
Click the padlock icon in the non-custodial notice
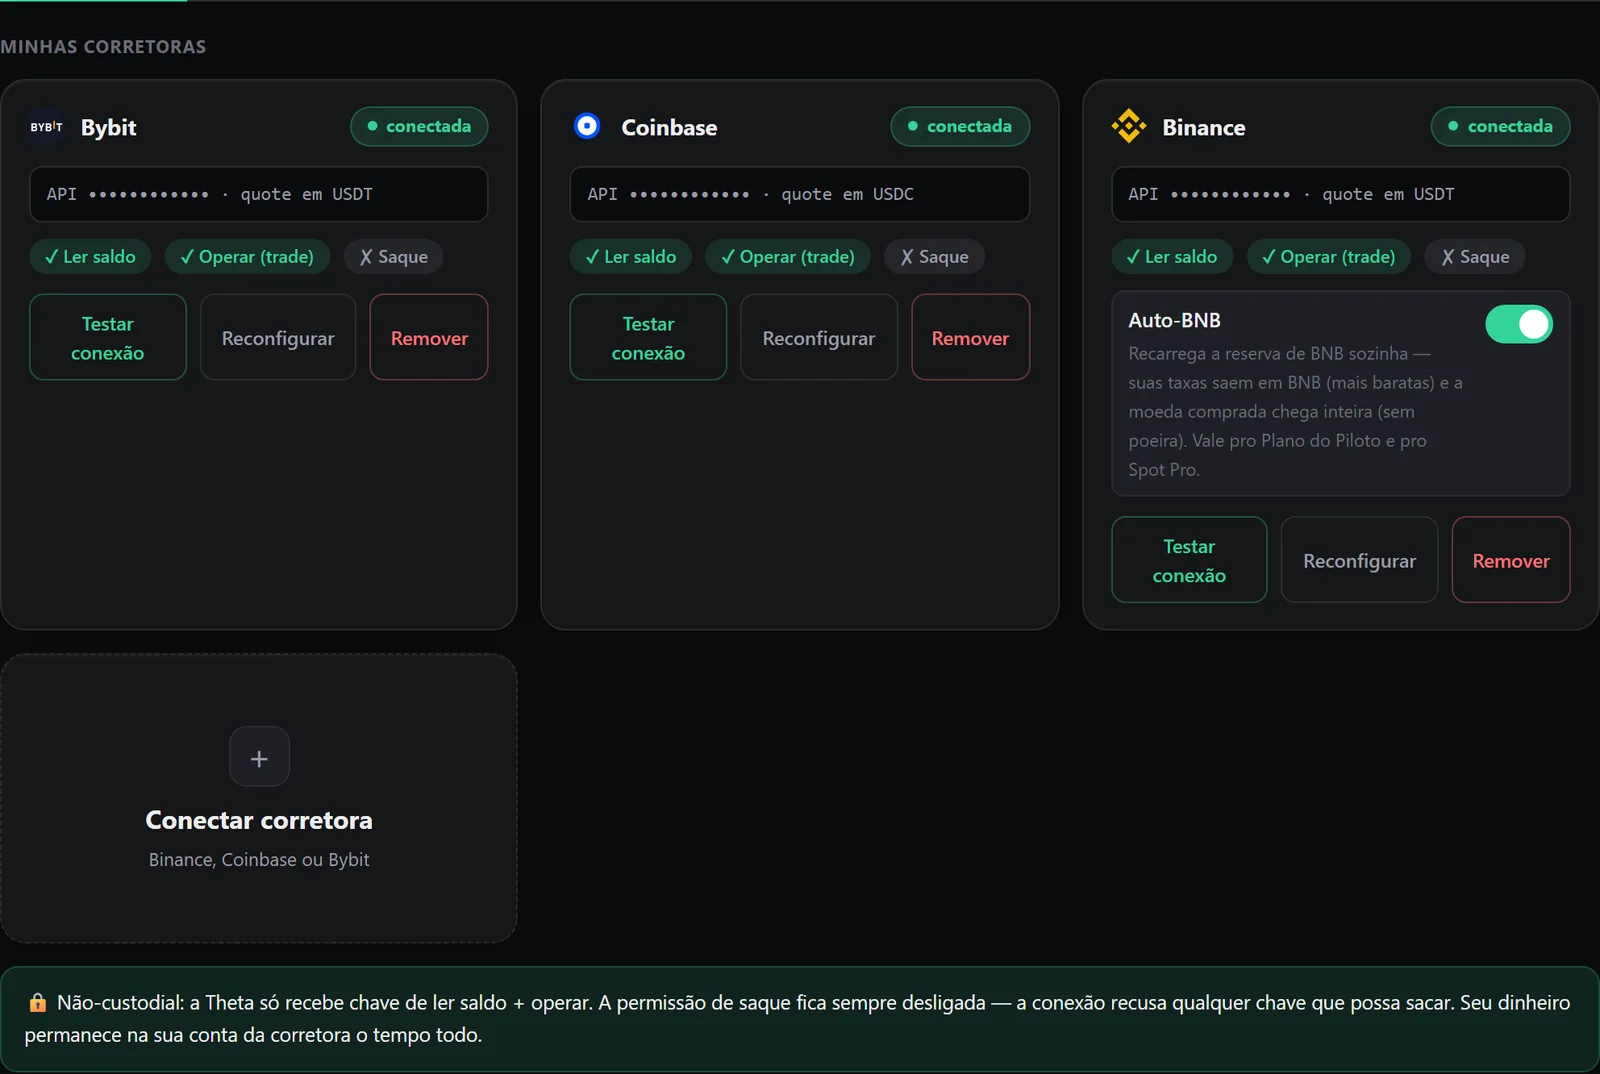pyautogui.click(x=38, y=1002)
